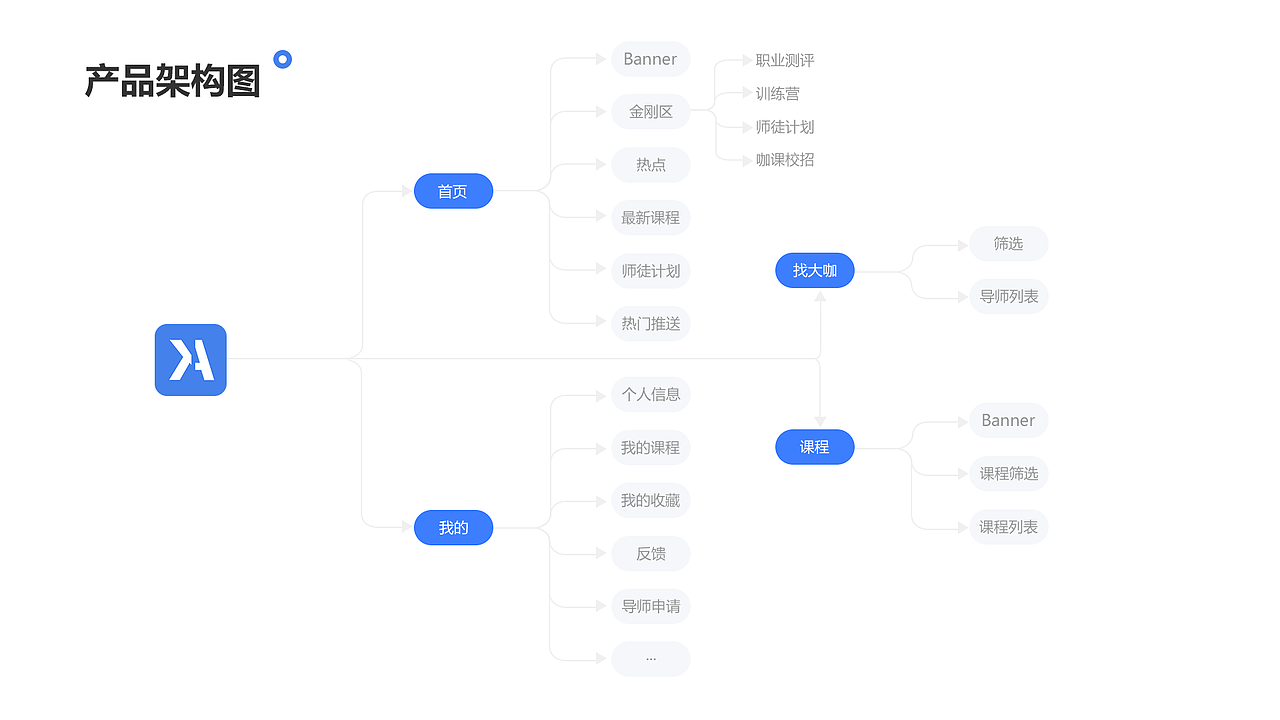This screenshot has height=720, width=1280.
Task: Click the 咖课校招 label
Action: coord(785,160)
